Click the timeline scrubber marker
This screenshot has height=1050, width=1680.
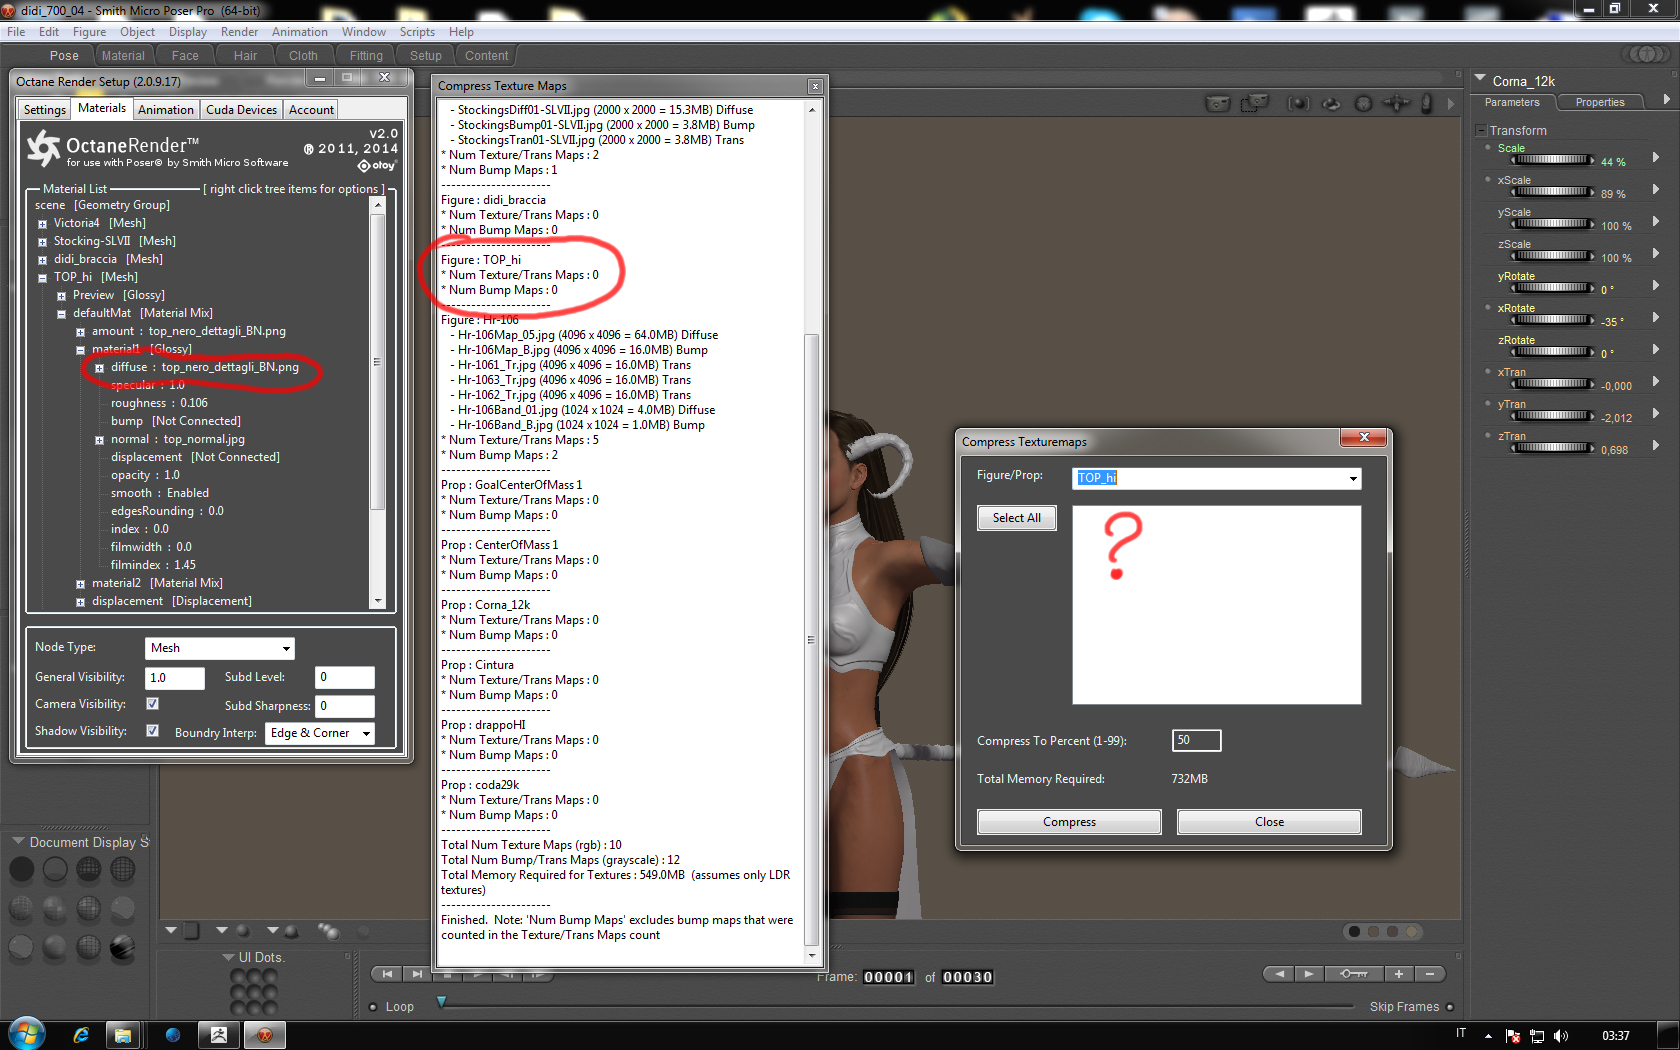pyautogui.click(x=441, y=1001)
